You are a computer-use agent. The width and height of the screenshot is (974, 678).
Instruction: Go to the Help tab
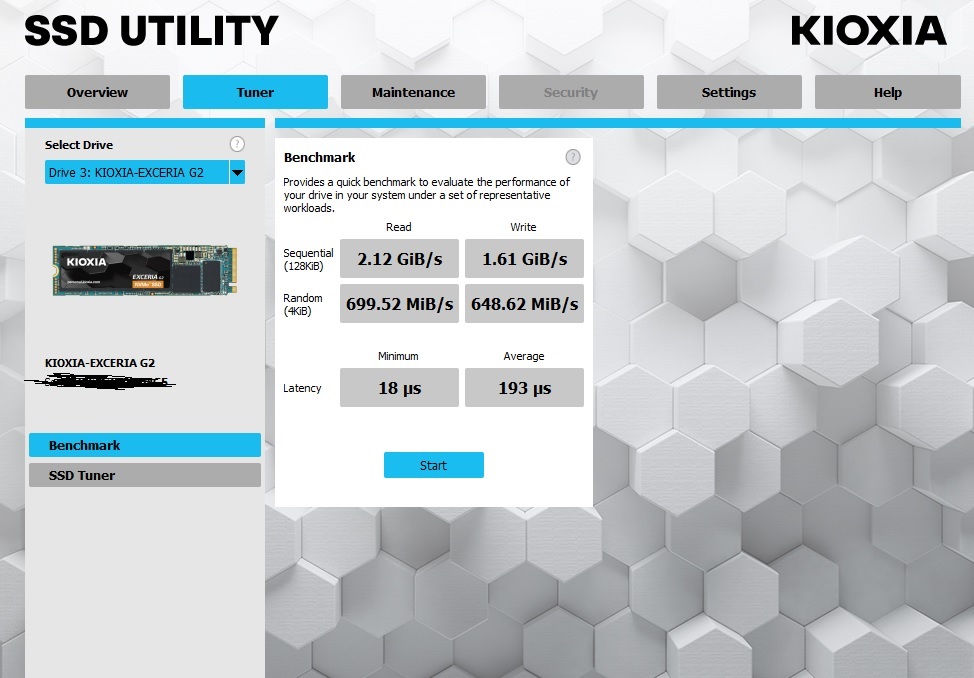[x=888, y=92]
